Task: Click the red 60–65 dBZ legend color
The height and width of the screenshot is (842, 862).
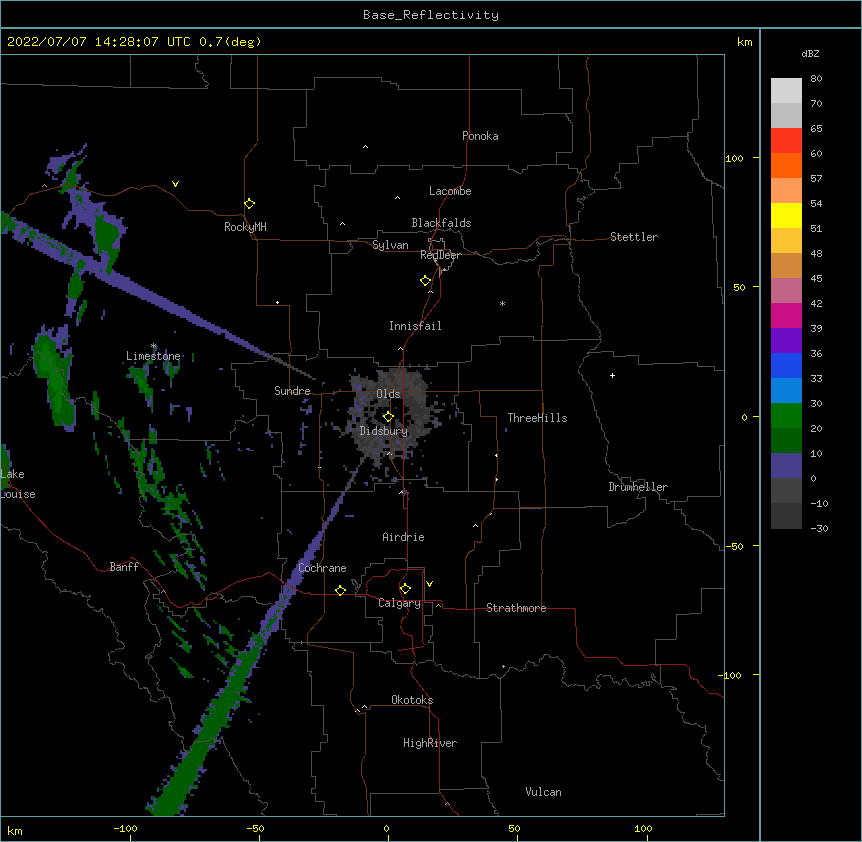Action: (x=786, y=141)
